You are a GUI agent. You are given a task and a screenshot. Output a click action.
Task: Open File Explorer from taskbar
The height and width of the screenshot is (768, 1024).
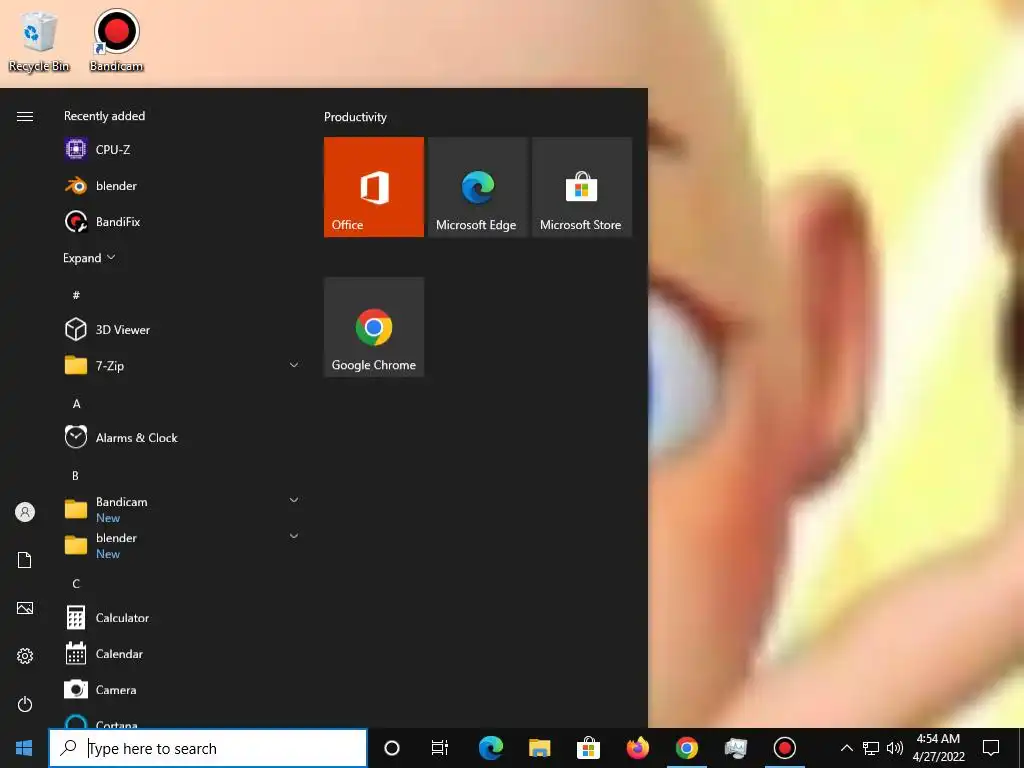click(539, 748)
